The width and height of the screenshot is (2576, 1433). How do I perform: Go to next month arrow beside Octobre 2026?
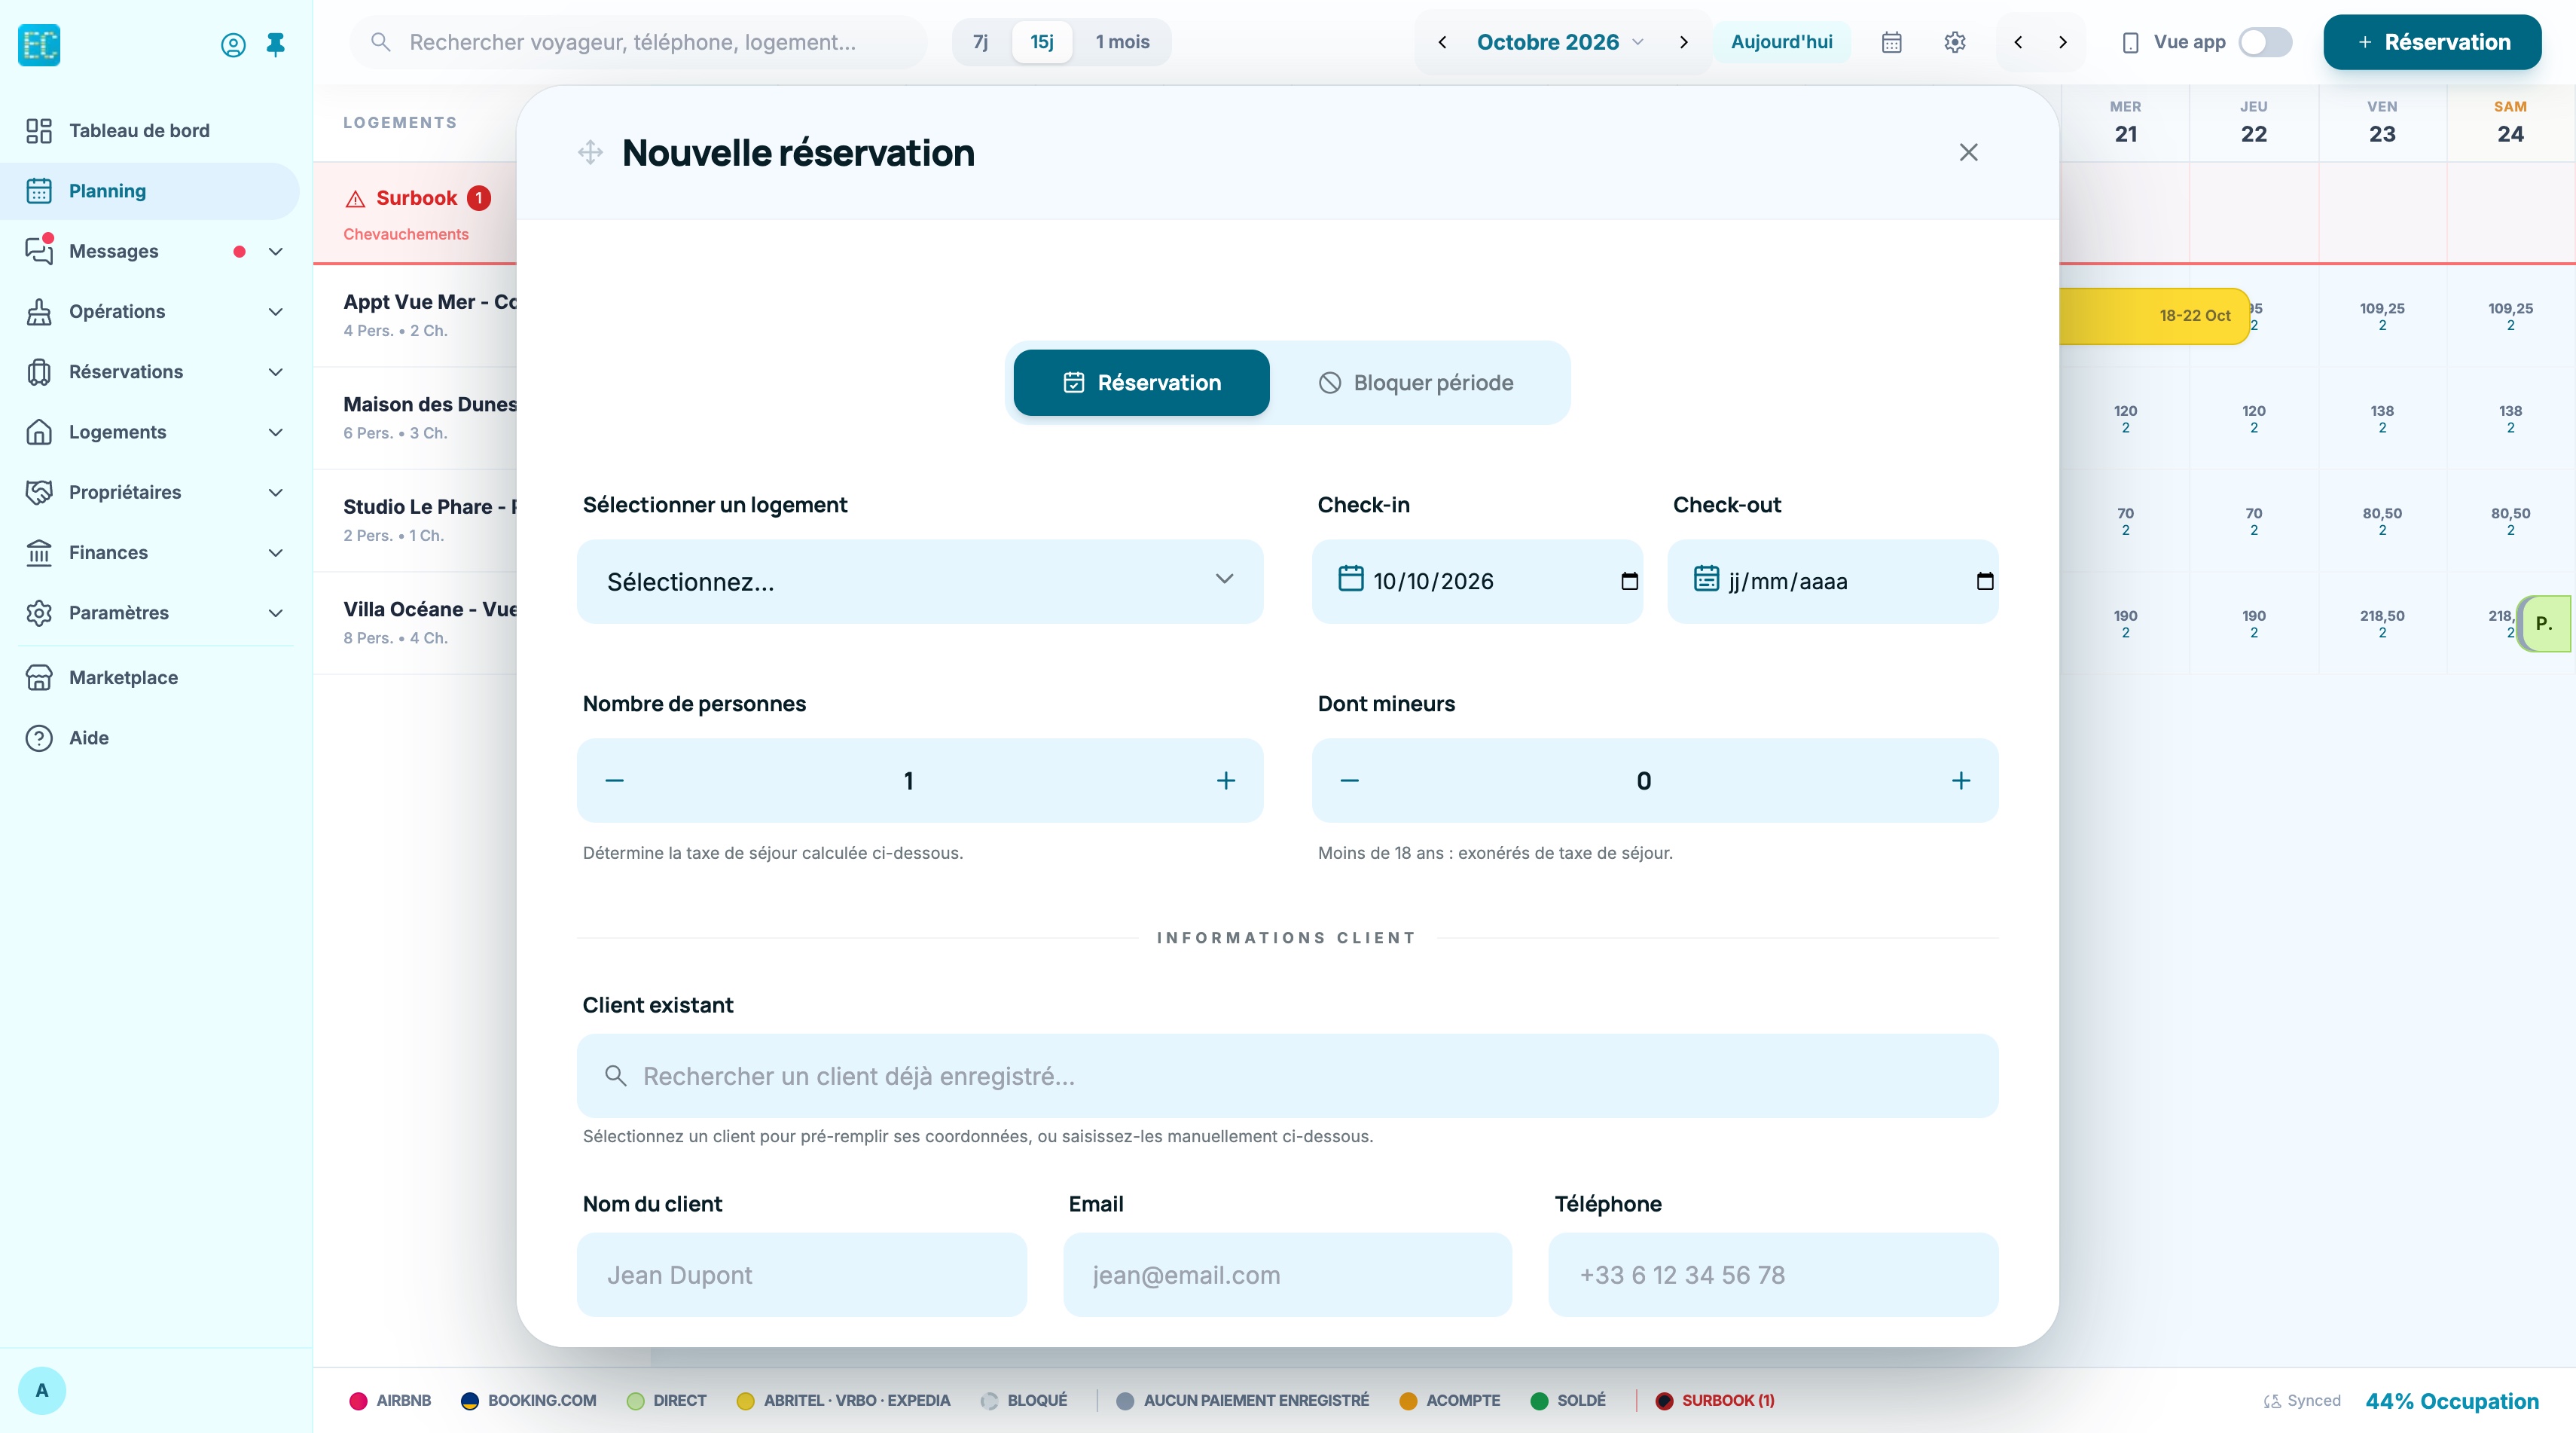pos(1684,42)
